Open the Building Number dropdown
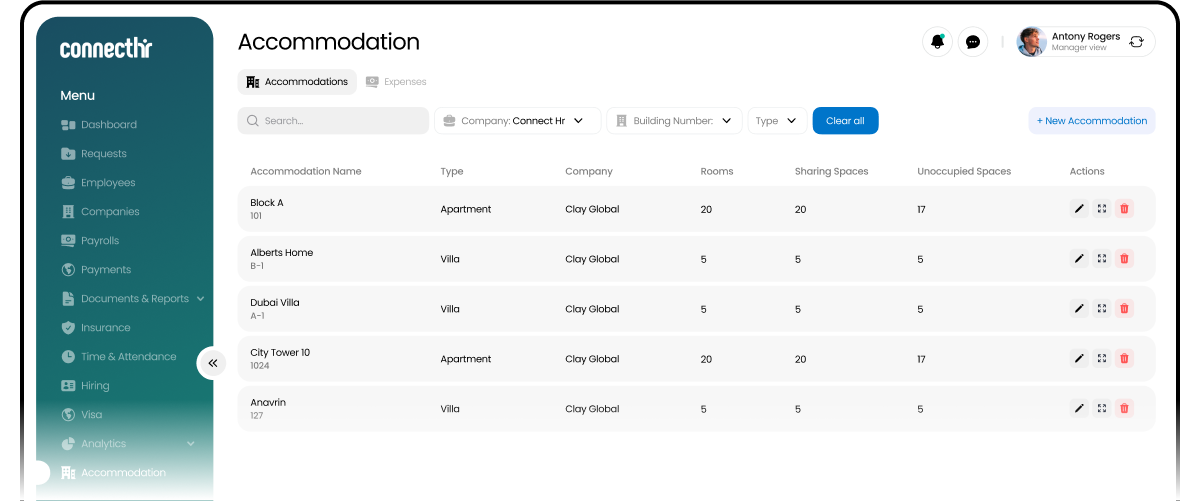Screen dimensions: 1200x501 pyautogui.click(x=675, y=121)
